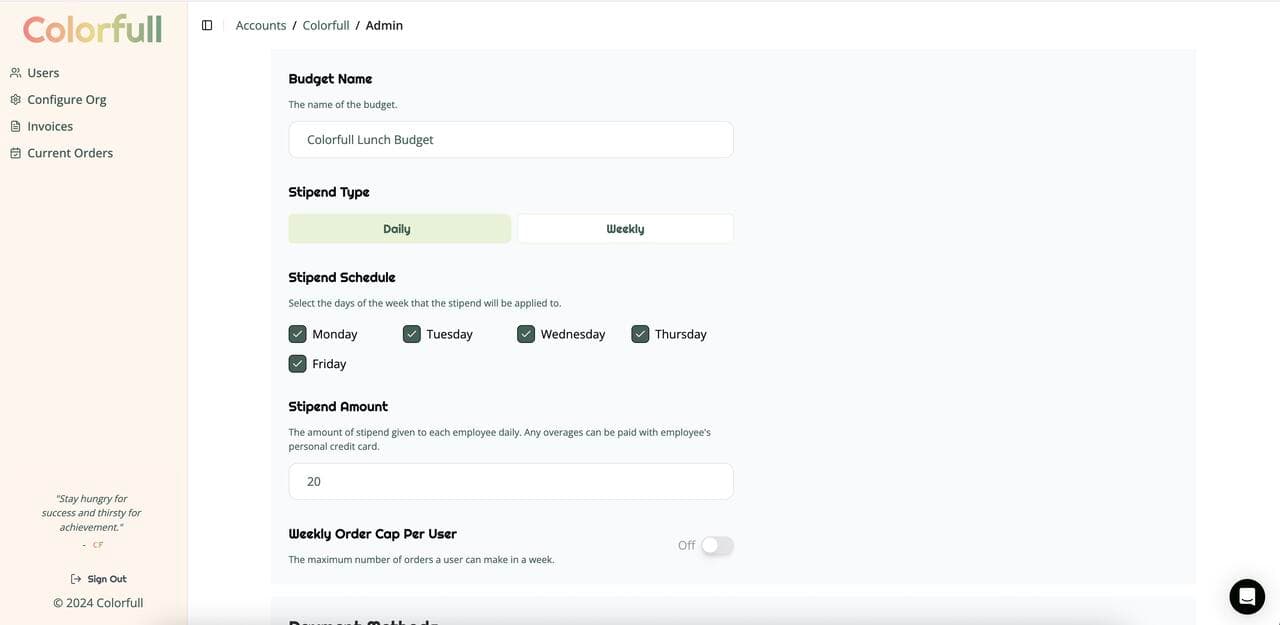The height and width of the screenshot is (625, 1280).
Task: Click the Sign Out arrow icon
Action: 75,578
